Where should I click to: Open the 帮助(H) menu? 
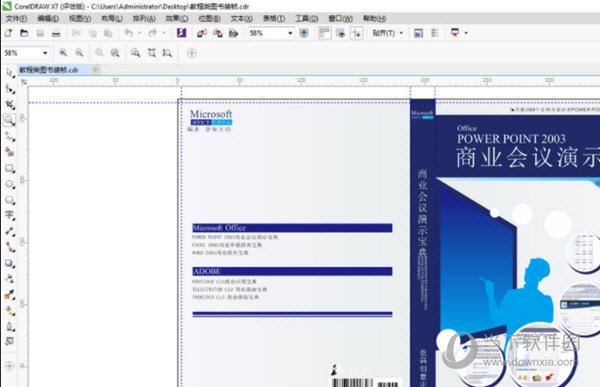(374, 18)
